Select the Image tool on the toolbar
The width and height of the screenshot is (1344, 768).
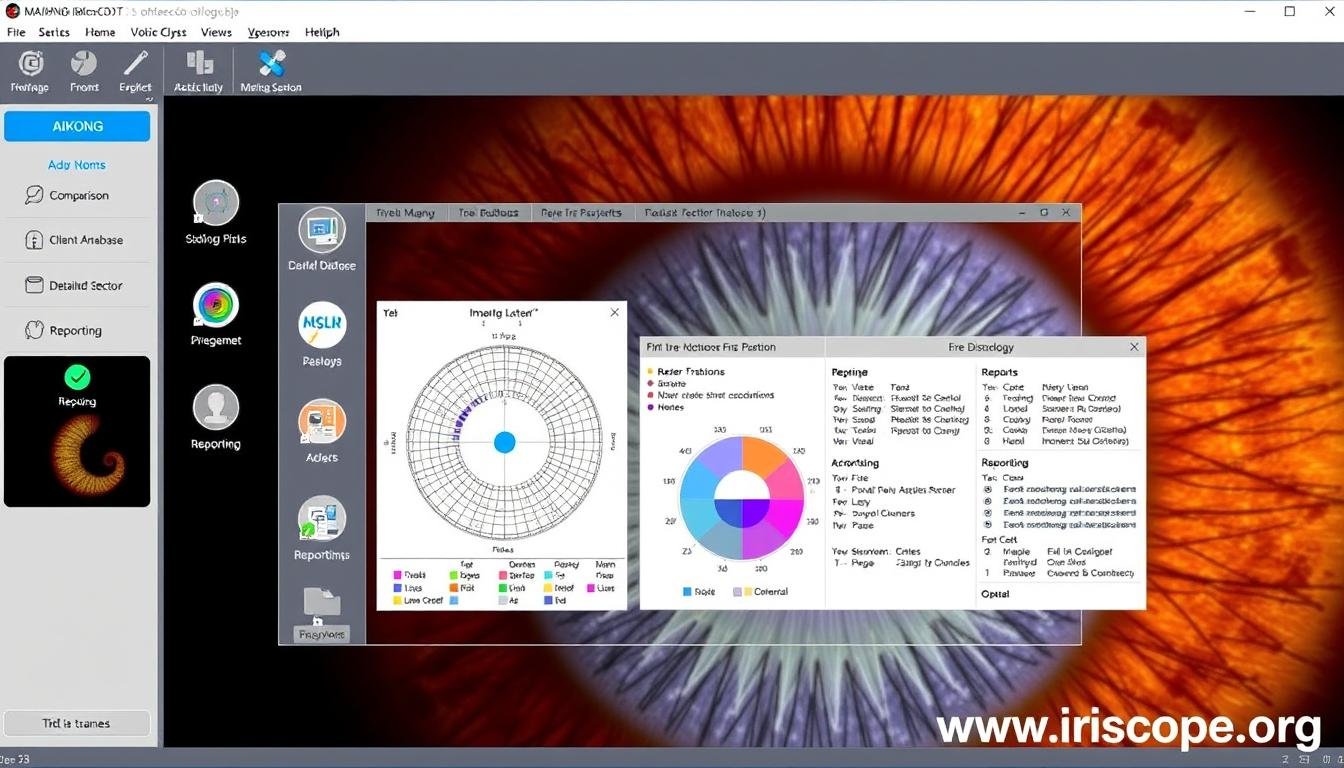(29, 70)
